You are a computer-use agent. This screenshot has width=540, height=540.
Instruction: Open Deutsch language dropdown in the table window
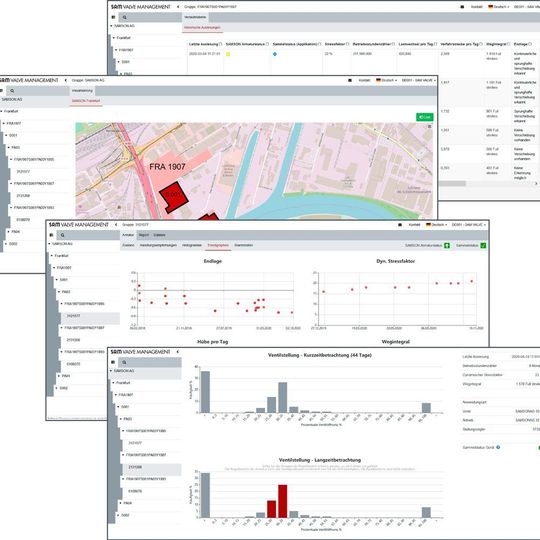(498, 7)
